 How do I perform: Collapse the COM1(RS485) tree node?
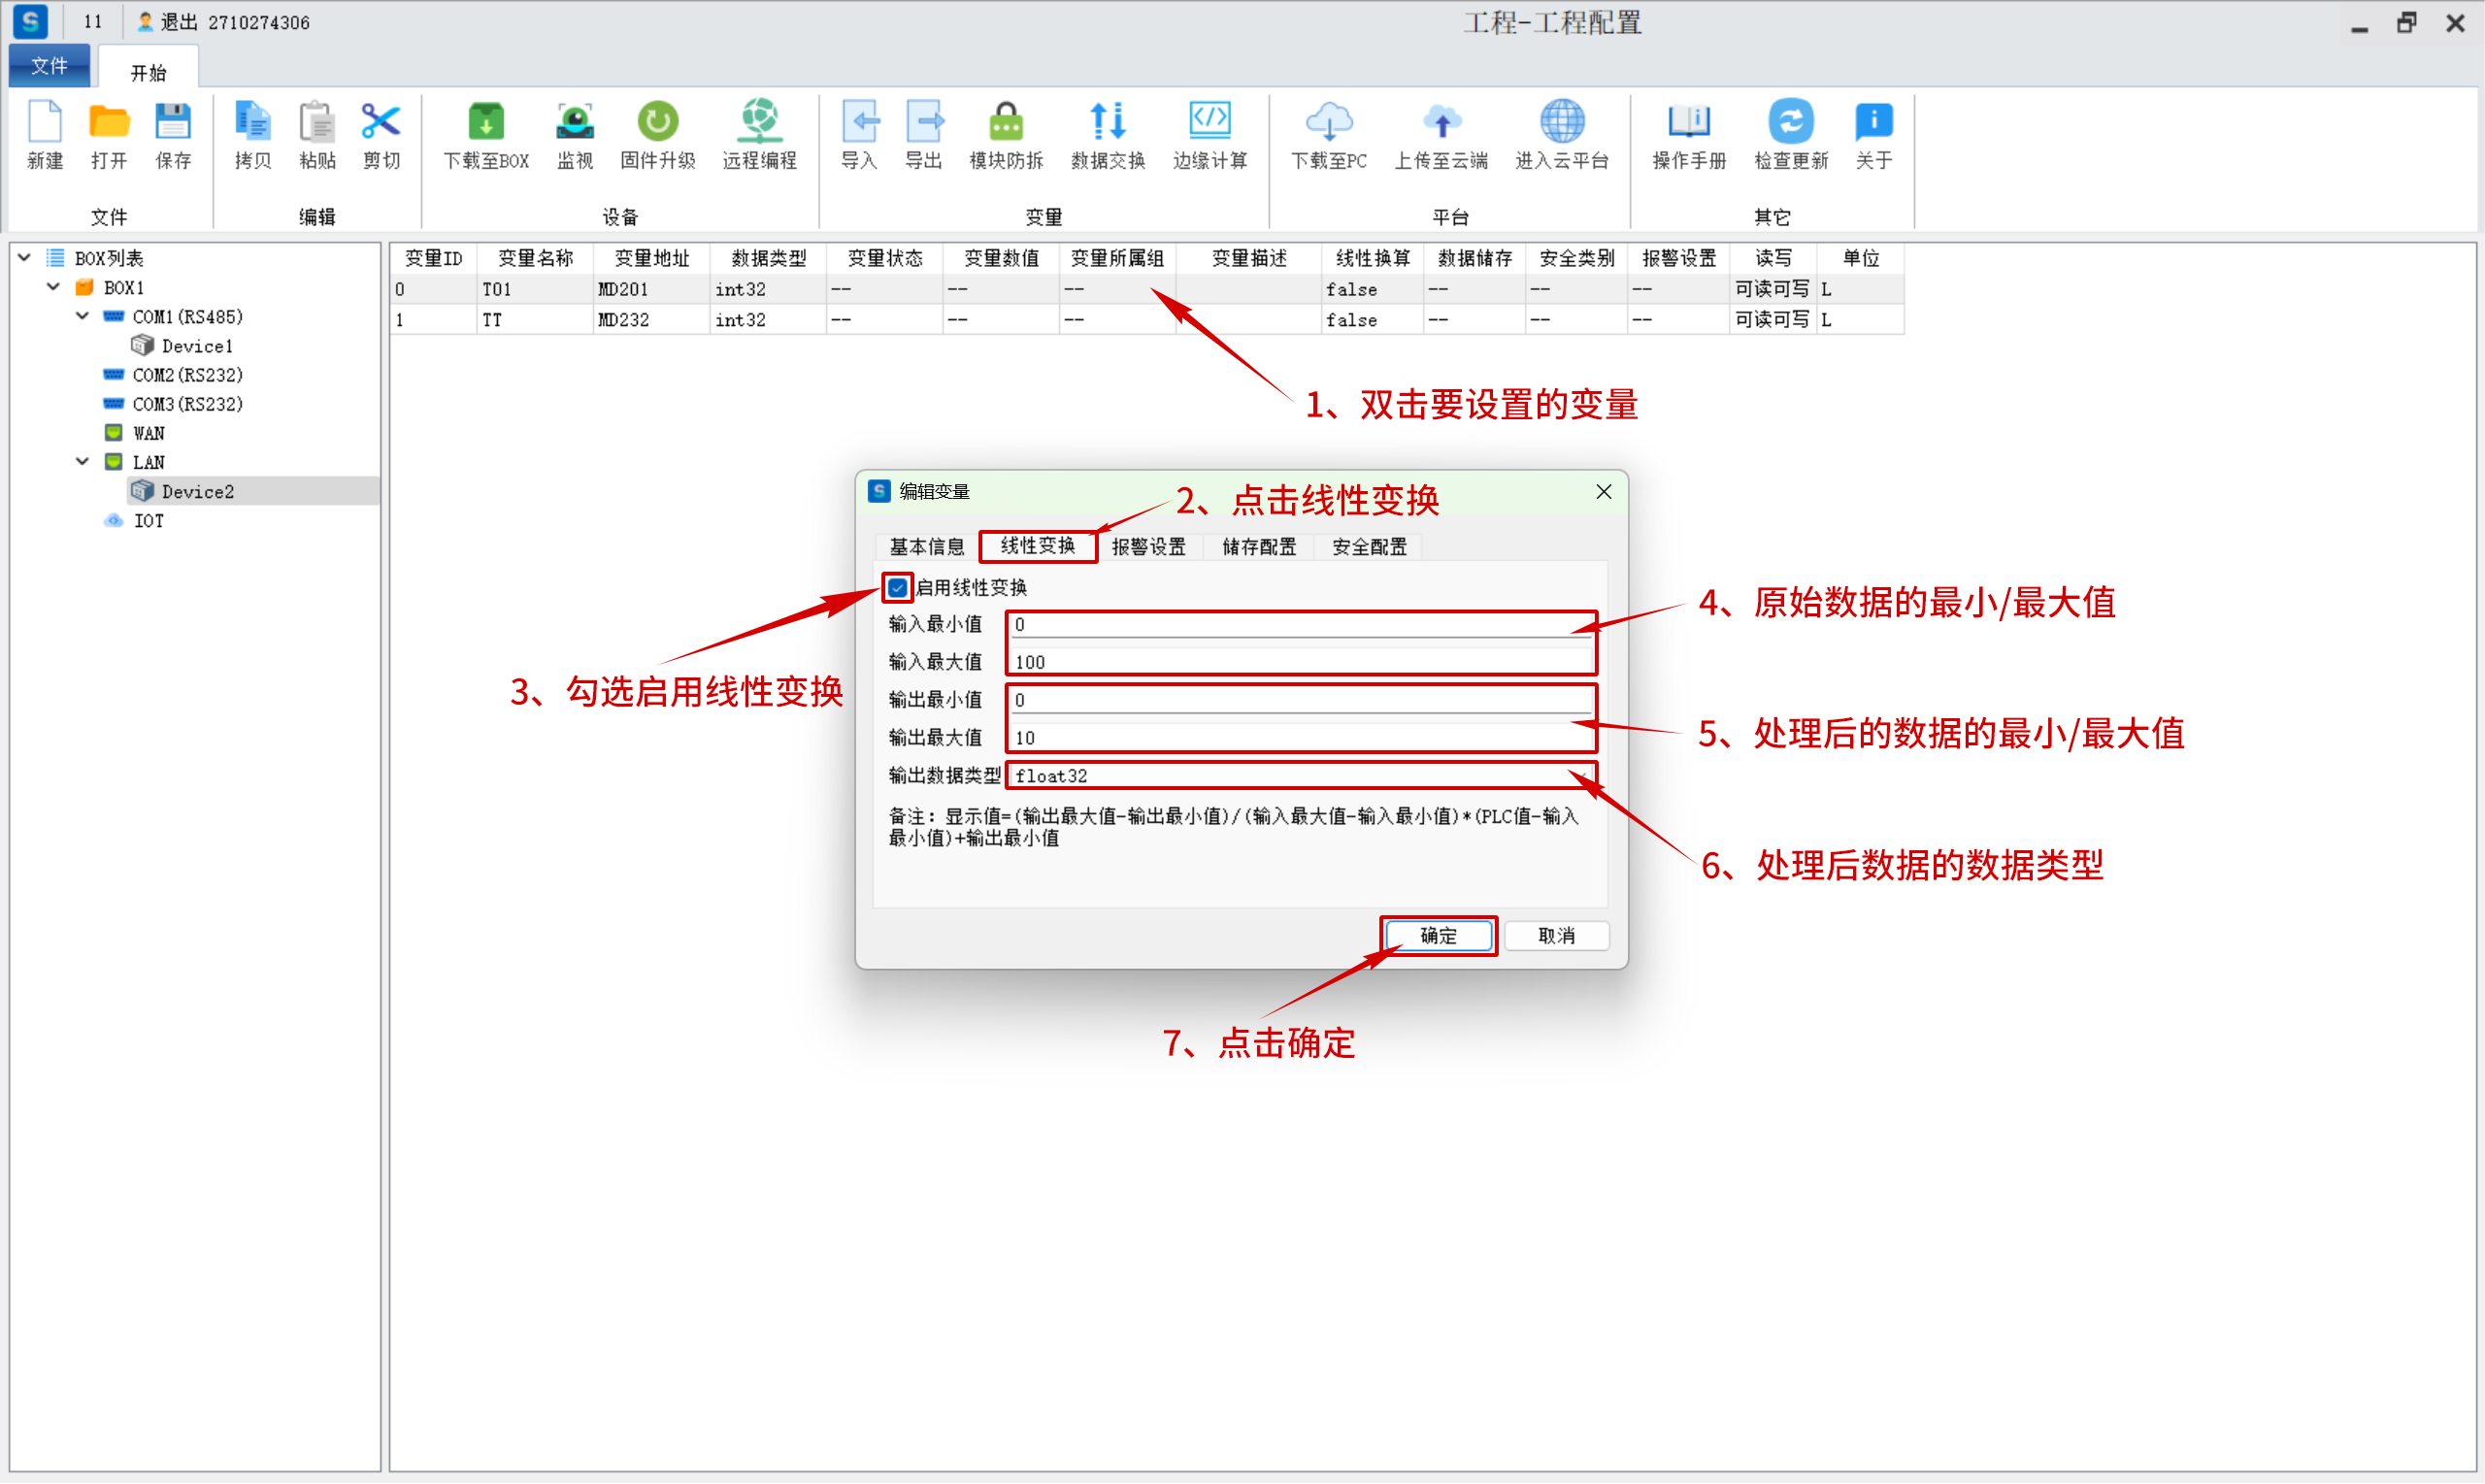point(83,316)
